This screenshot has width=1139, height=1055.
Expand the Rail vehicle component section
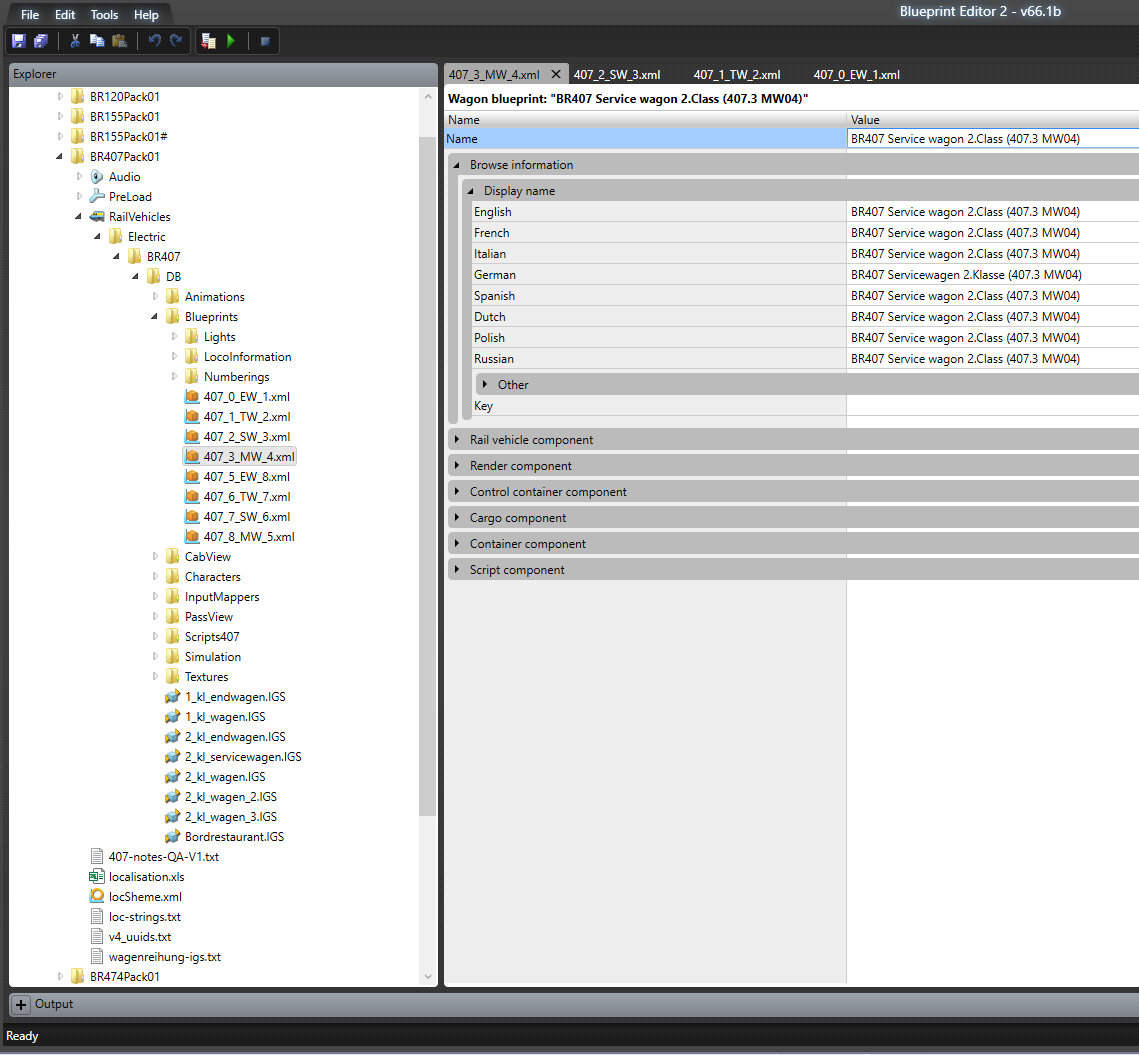click(457, 440)
